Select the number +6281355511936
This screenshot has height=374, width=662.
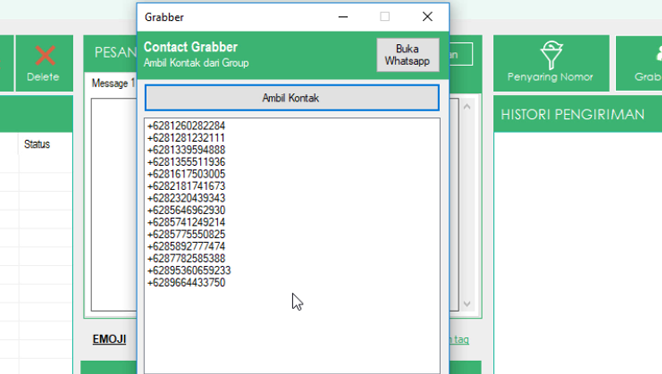point(186,162)
